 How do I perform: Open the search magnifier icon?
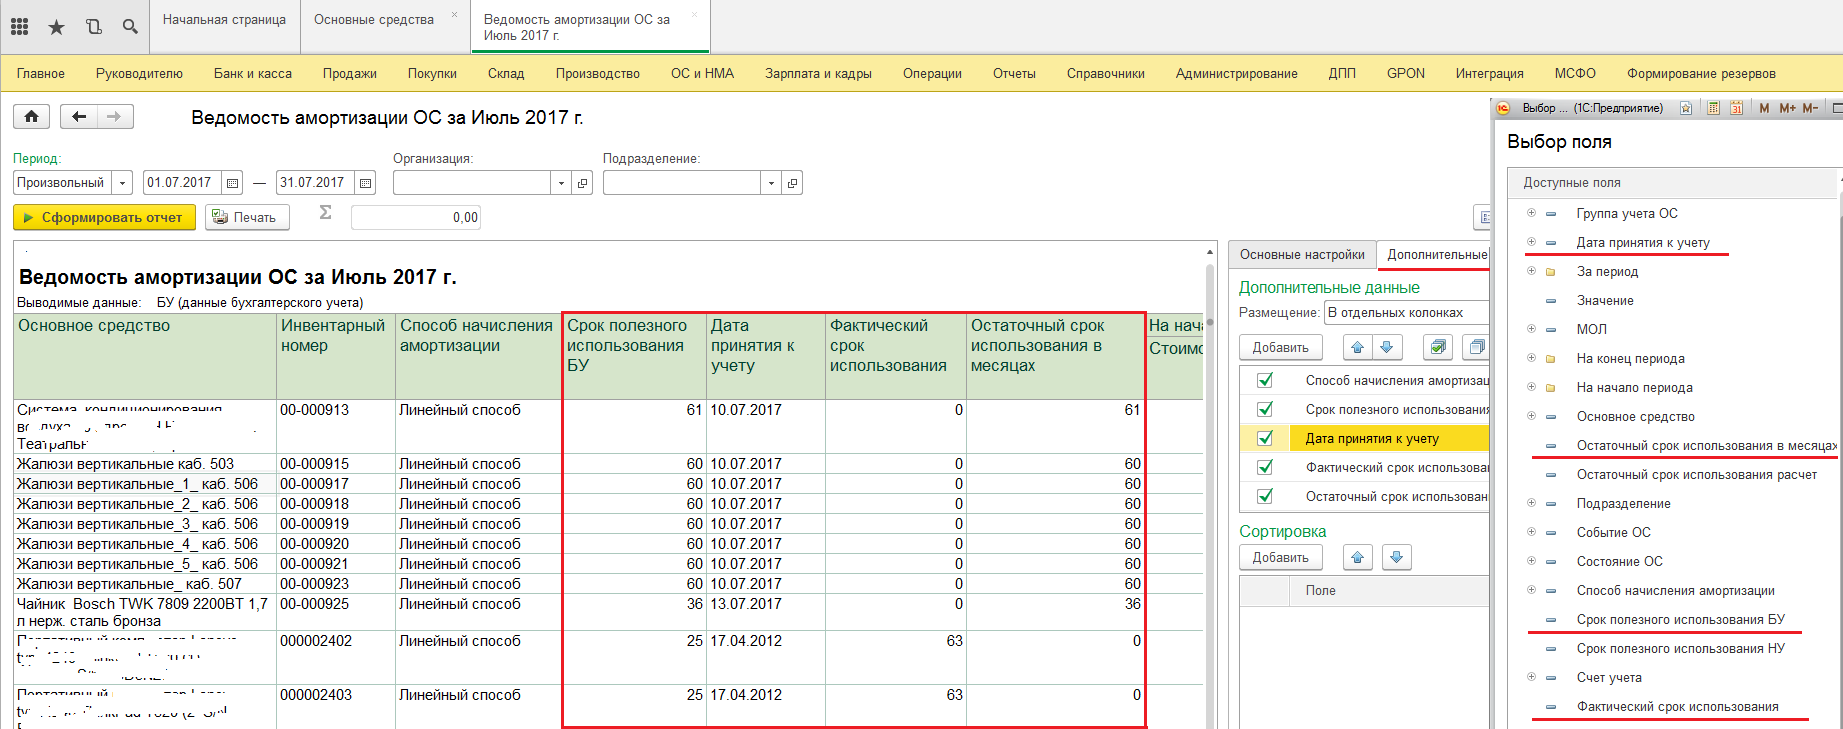tap(130, 27)
